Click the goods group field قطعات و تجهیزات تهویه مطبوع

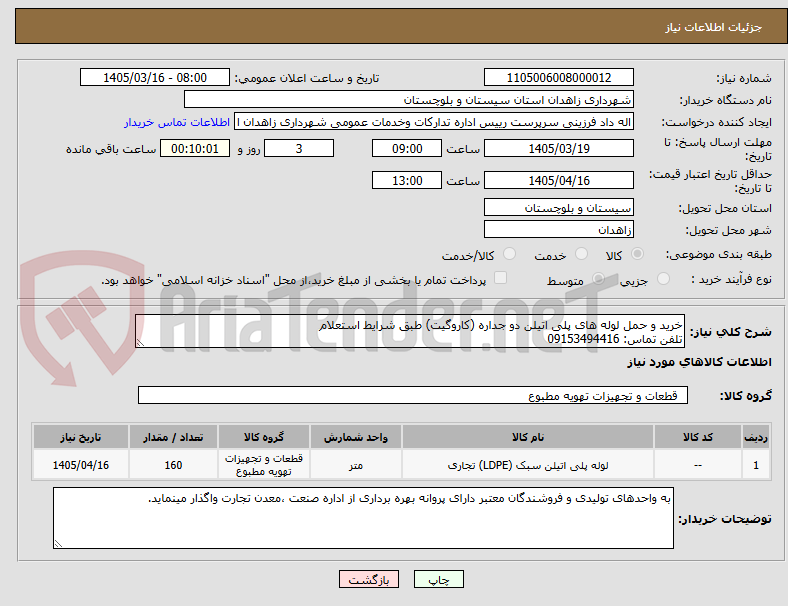click(413, 395)
